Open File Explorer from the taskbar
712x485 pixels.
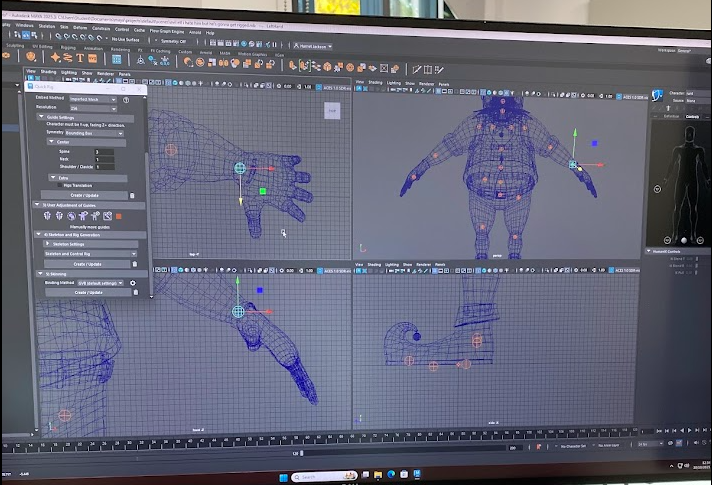(378, 475)
